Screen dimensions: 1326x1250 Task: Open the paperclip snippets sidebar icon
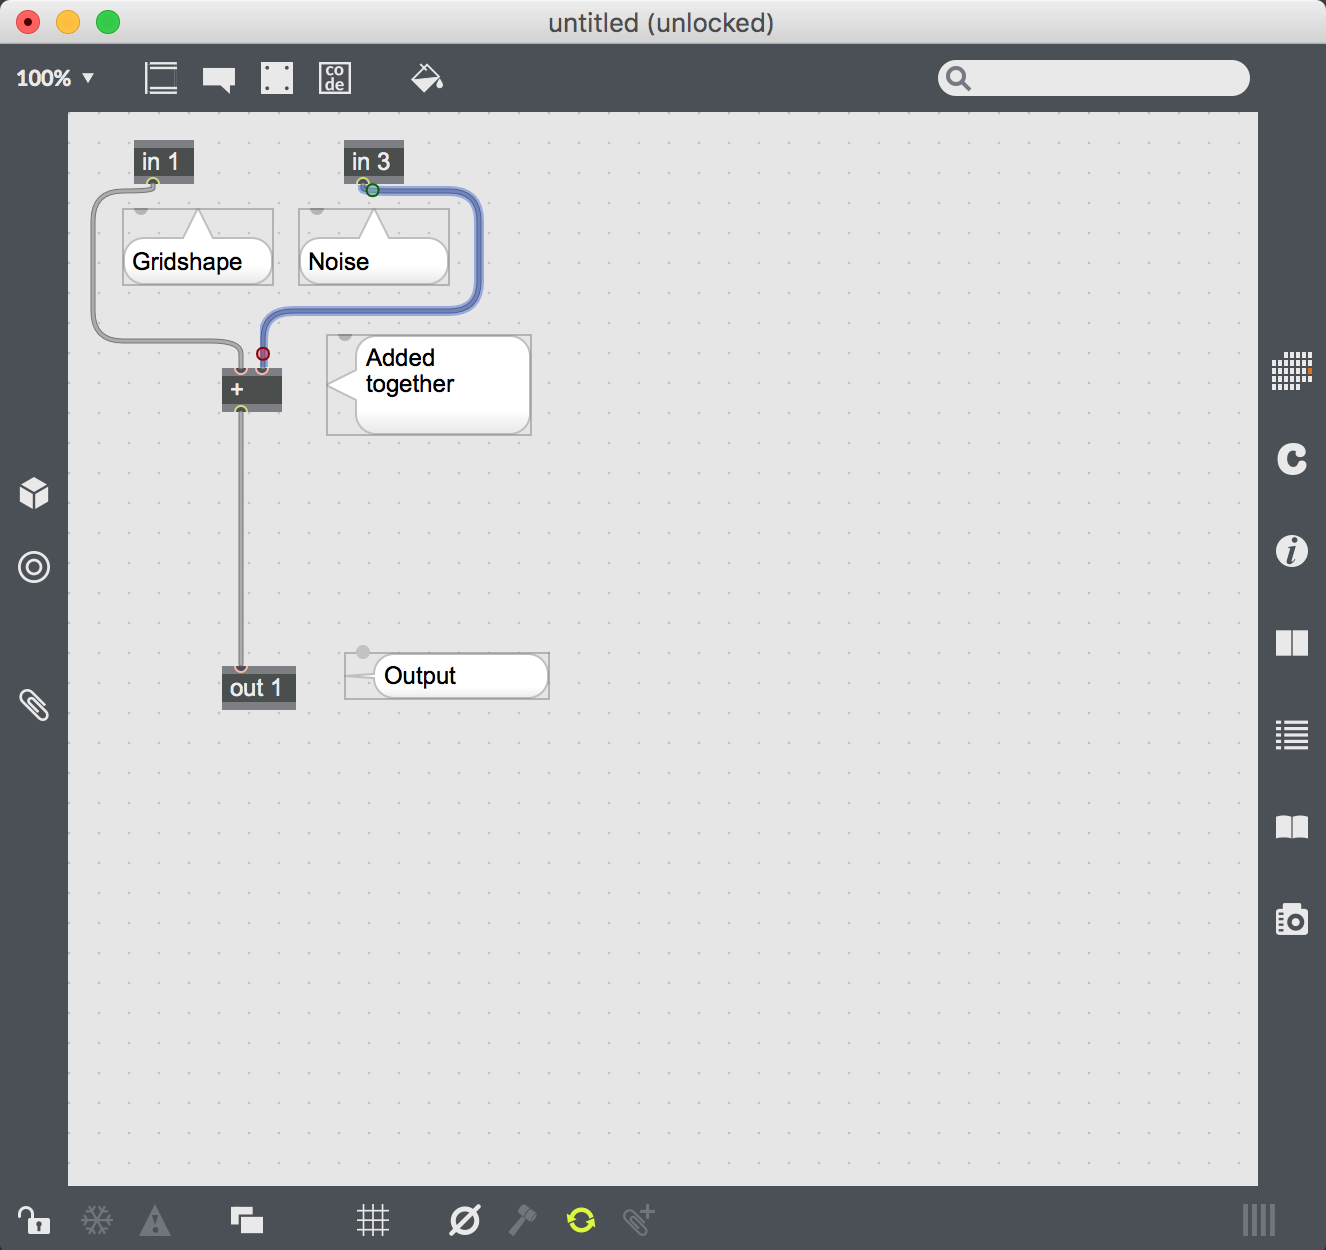(x=34, y=705)
